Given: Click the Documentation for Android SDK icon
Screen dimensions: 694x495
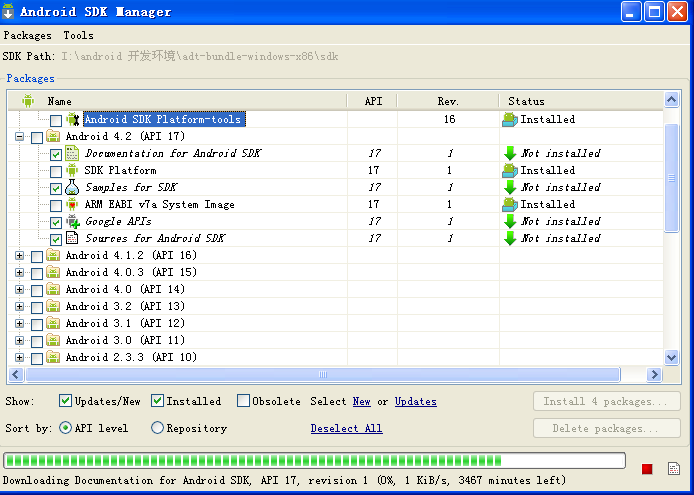Looking at the screenshot, I should click(72, 153).
